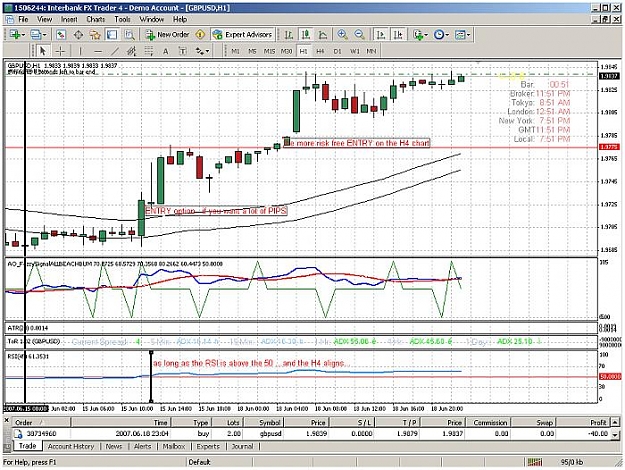
Task: Select the equidistant channel tool
Action: point(132,51)
